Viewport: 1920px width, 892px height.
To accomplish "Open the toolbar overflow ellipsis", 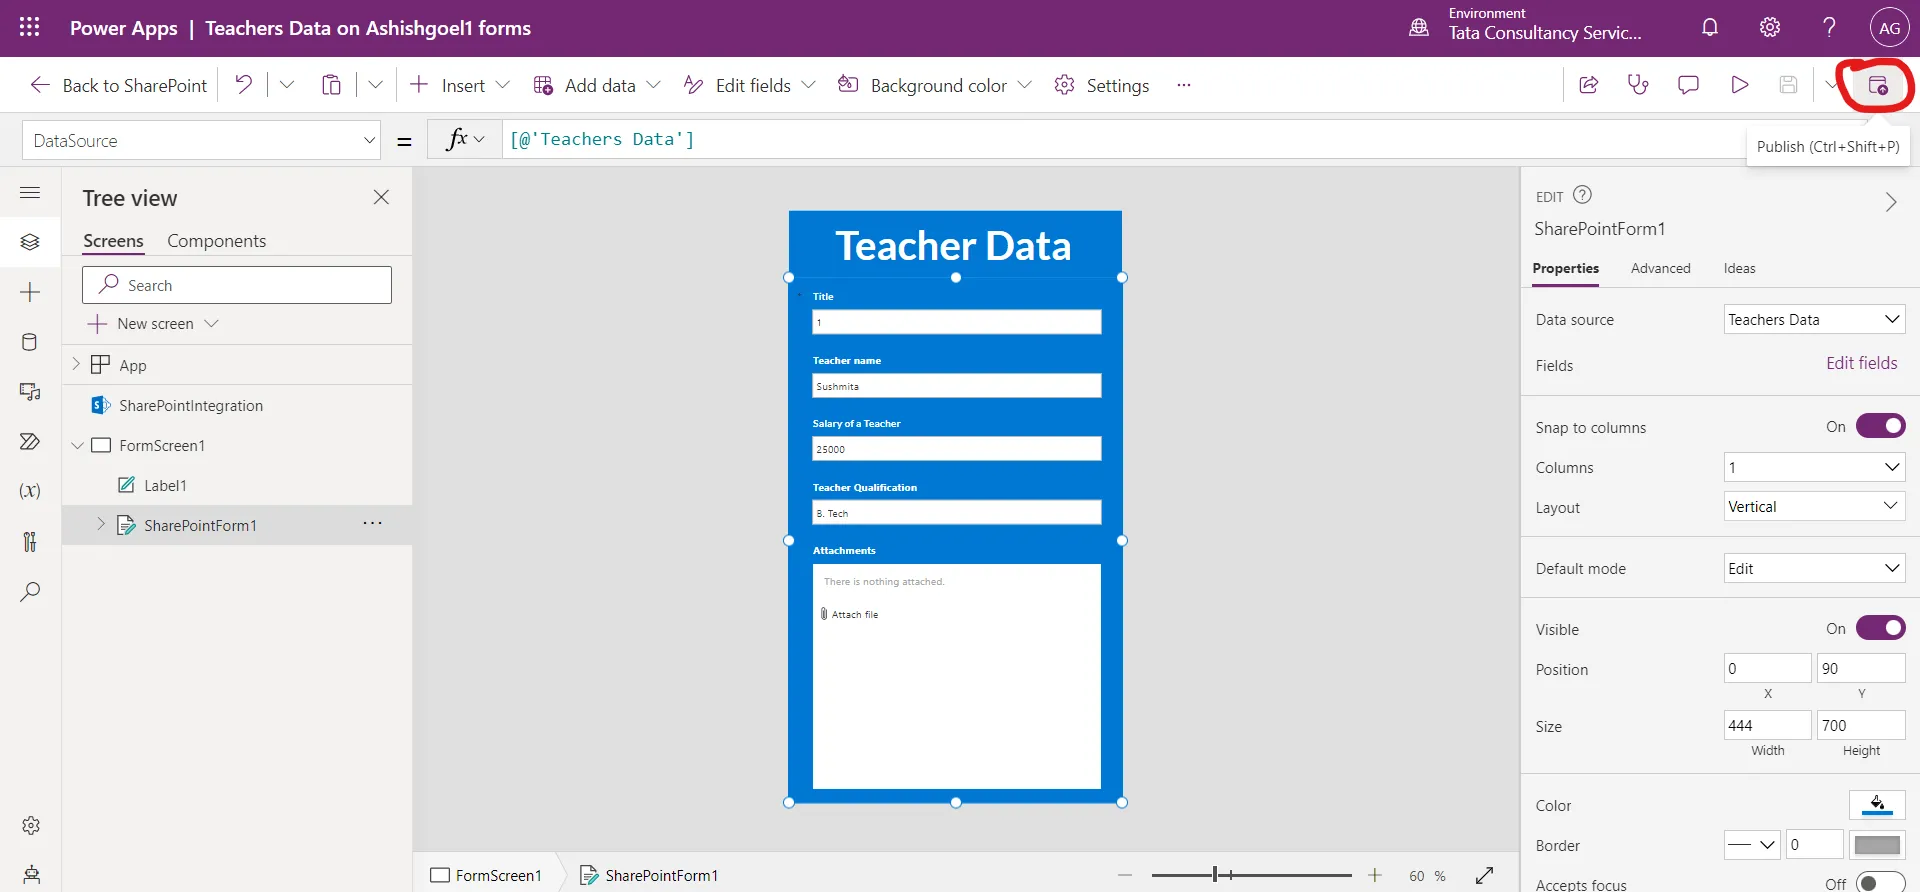I will pyautogui.click(x=1184, y=85).
